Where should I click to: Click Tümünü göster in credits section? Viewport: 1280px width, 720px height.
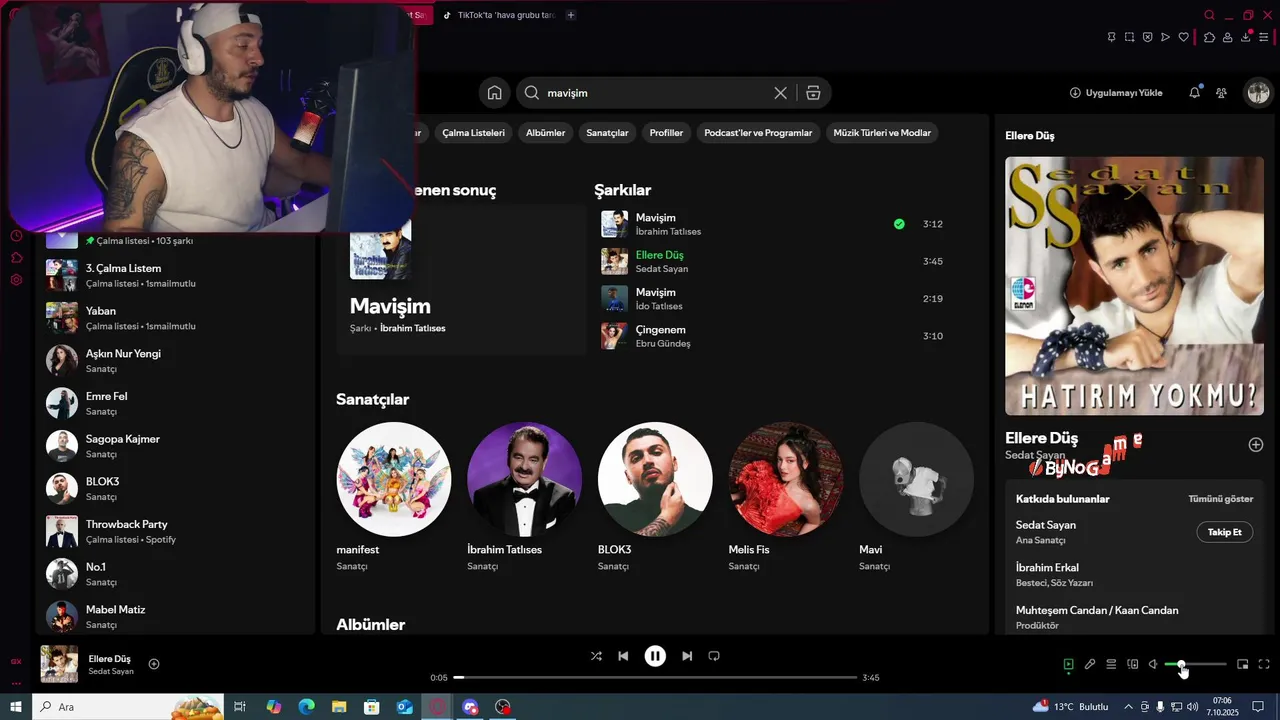click(1220, 499)
